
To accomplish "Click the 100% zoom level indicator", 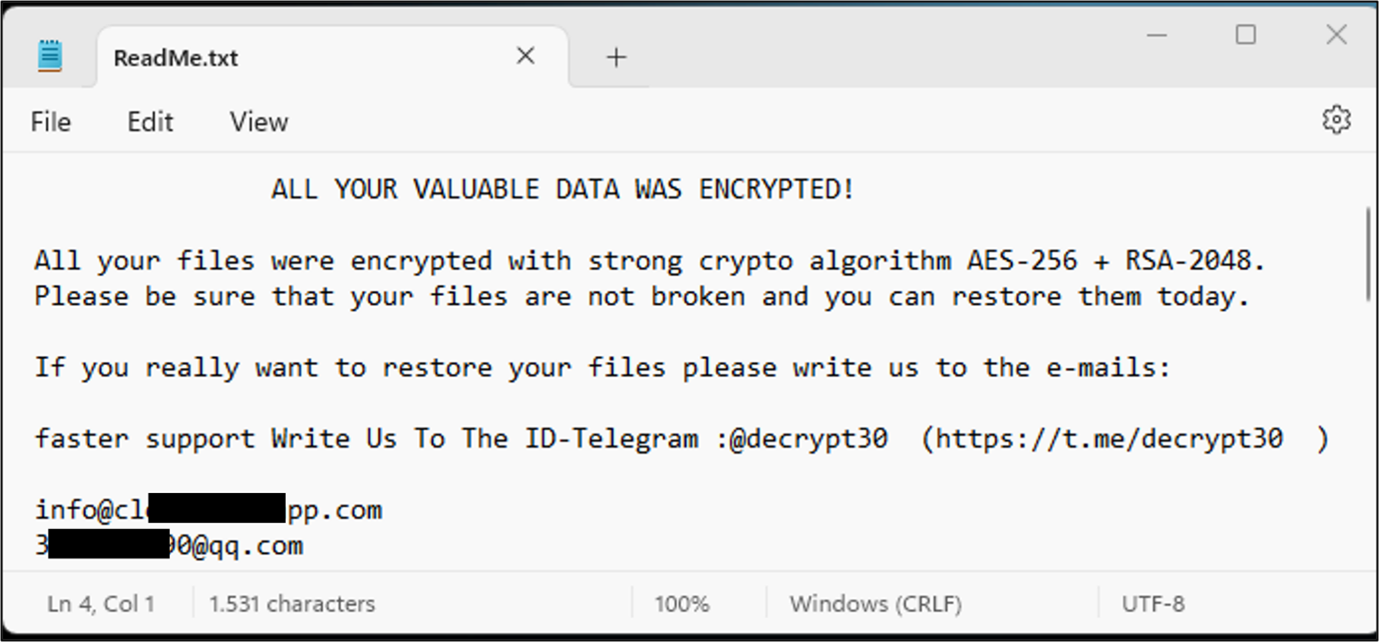I will coord(682,604).
